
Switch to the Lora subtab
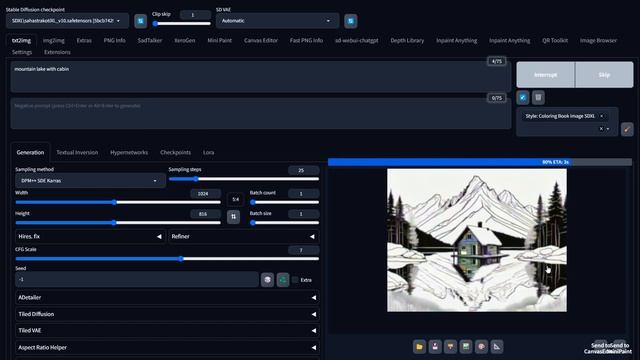[209, 152]
